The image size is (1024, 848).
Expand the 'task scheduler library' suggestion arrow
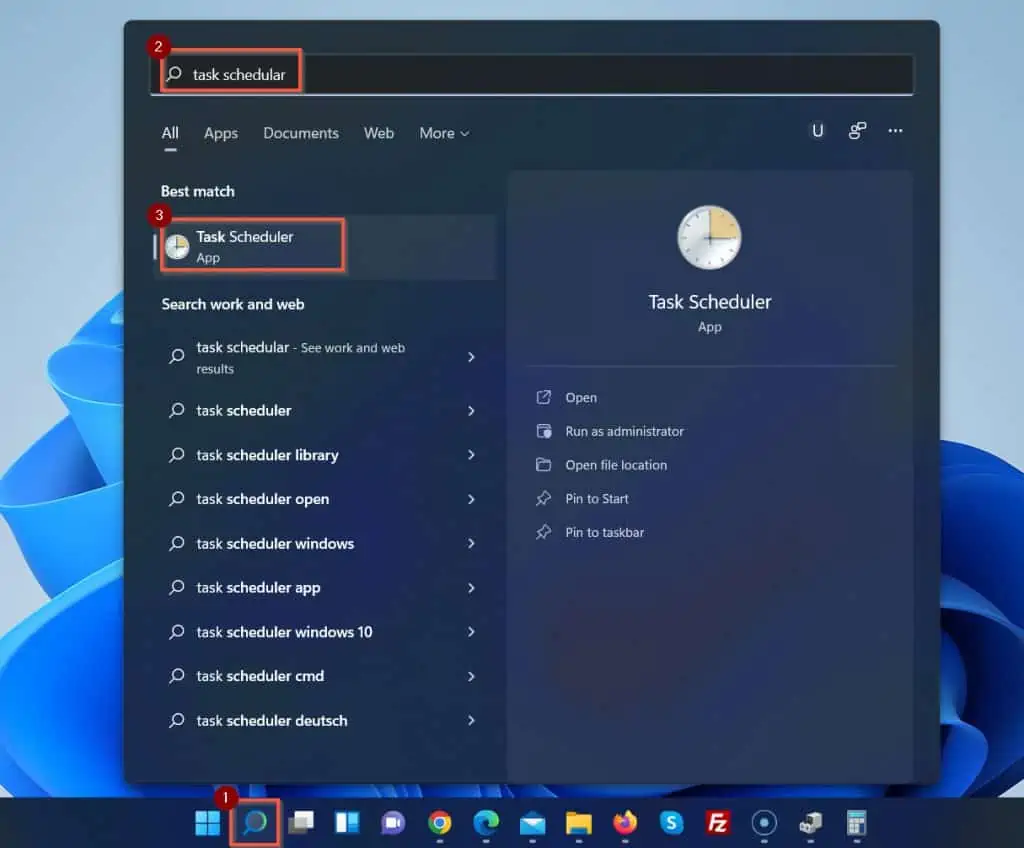(471, 455)
